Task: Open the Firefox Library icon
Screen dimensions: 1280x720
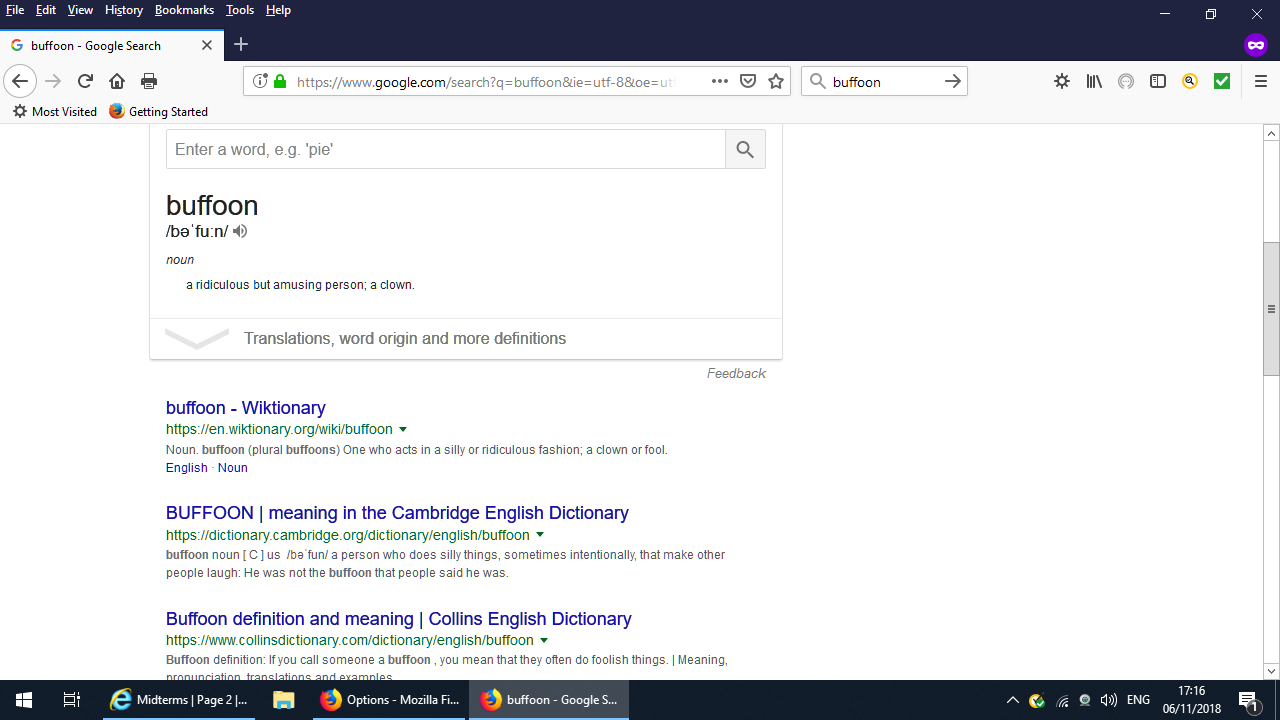Action: tap(1094, 81)
